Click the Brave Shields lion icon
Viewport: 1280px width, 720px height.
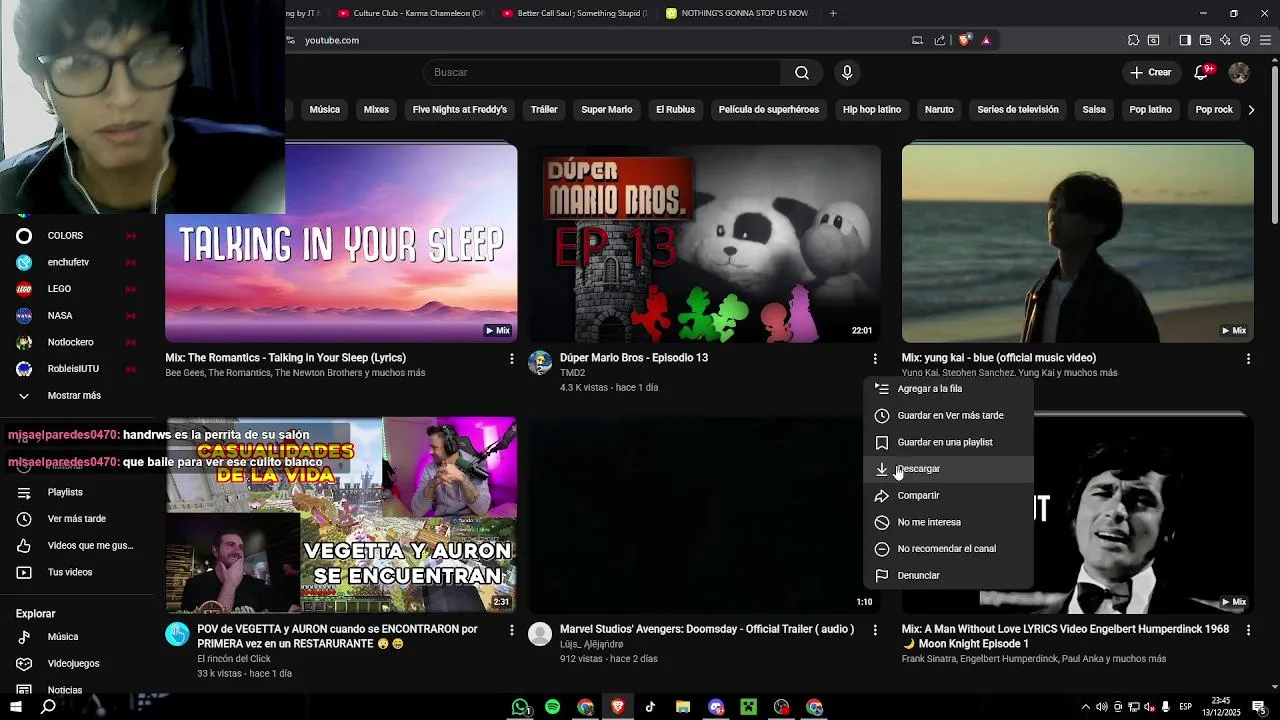[964, 40]
